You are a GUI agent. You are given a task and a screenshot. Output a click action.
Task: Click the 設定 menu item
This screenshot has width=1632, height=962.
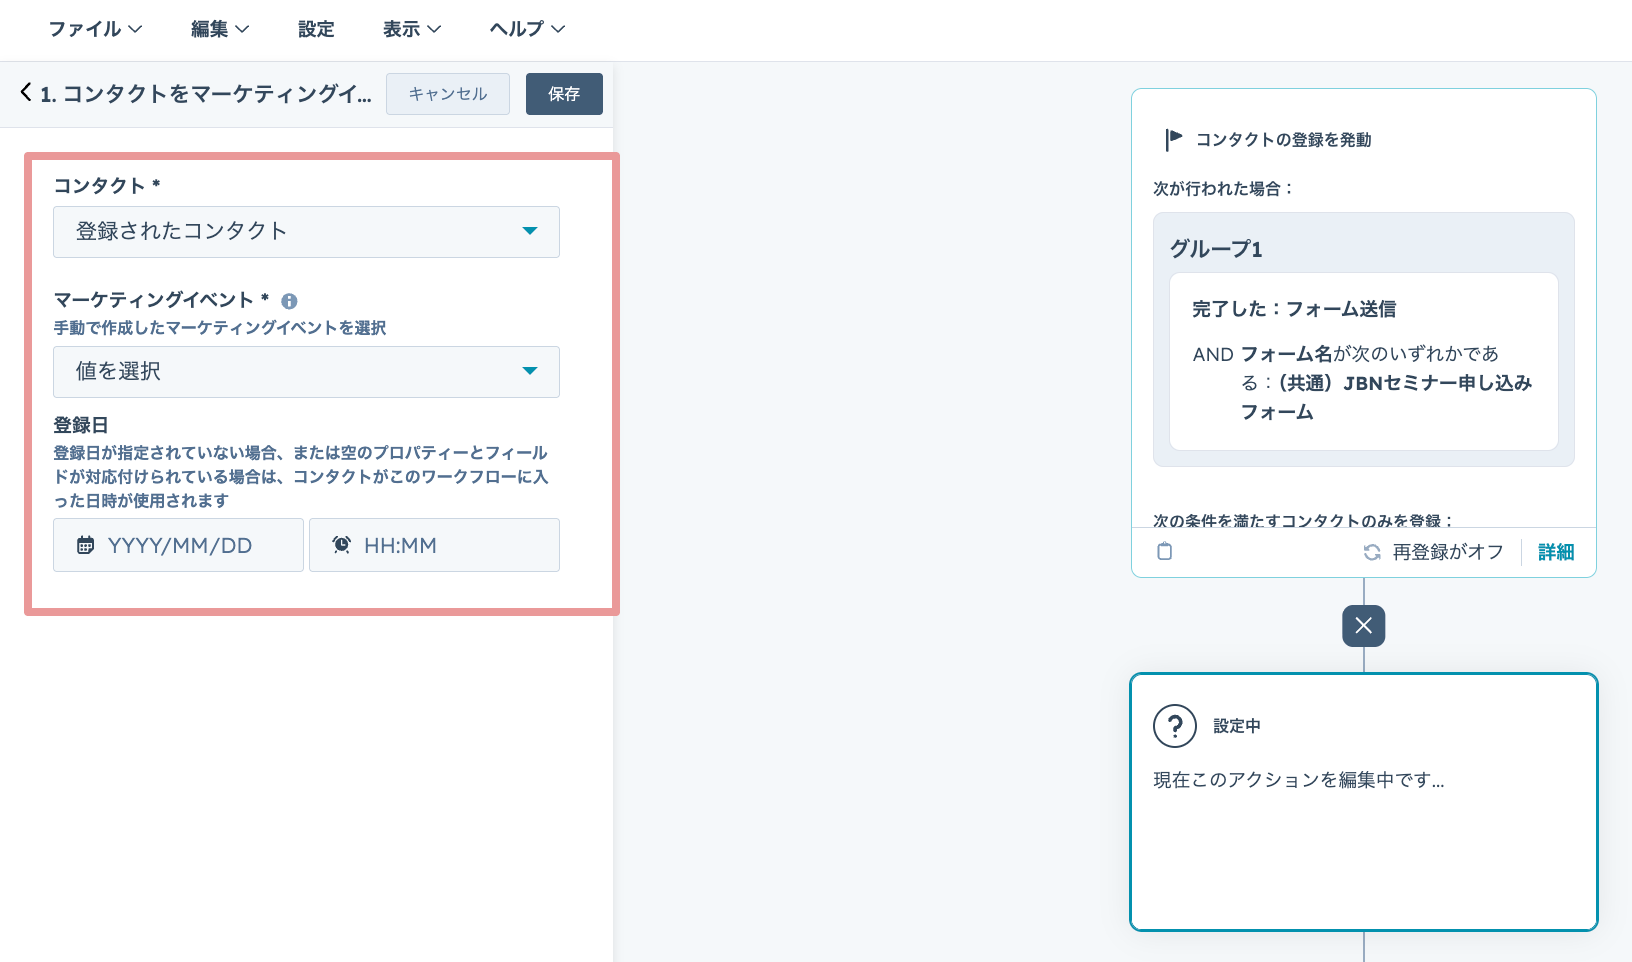pos(316,29)
